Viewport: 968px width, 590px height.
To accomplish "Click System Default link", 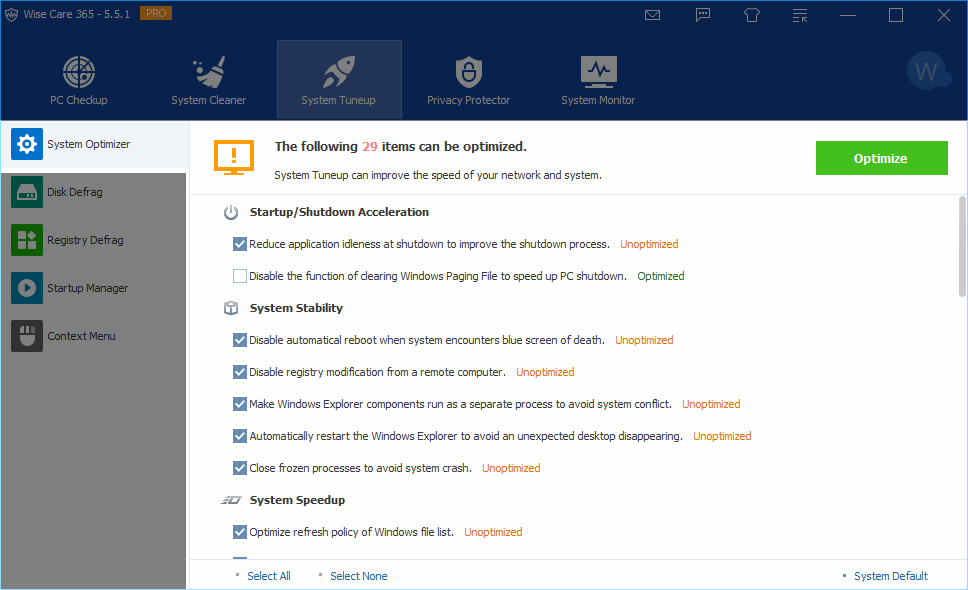I will (891, 576).
